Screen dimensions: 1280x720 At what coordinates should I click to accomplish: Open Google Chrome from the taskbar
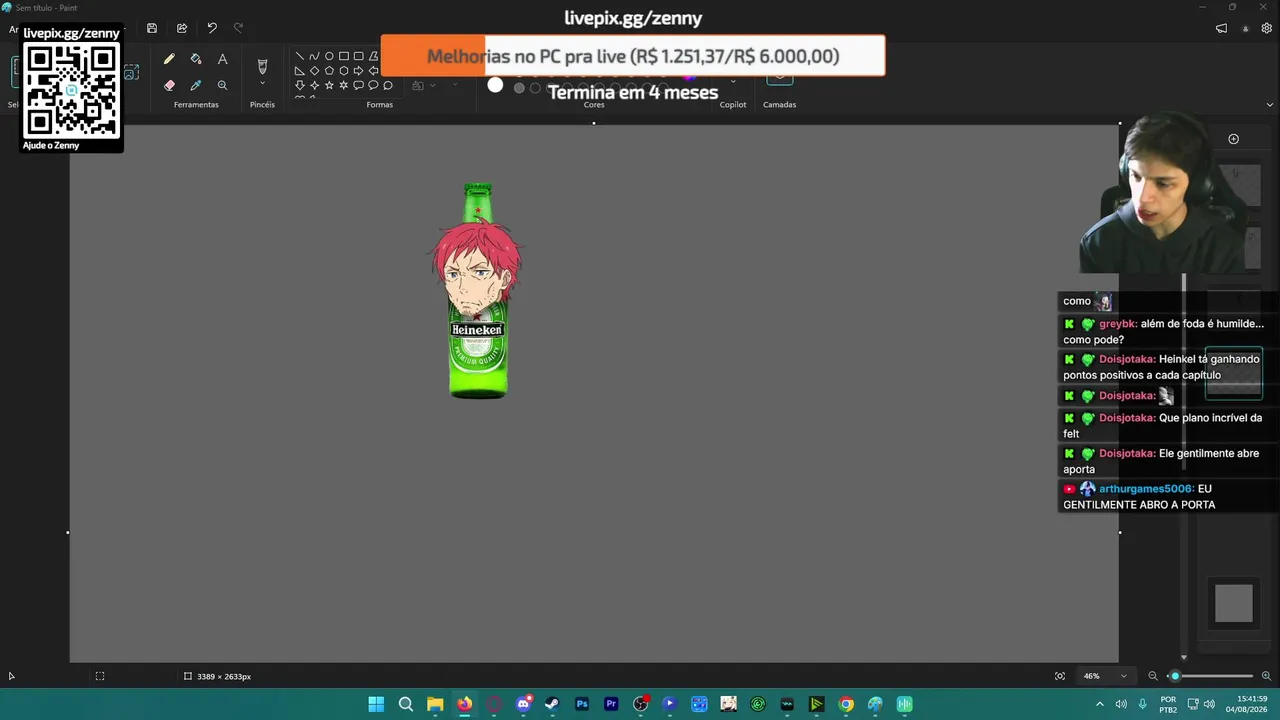[x=846, y=704]
